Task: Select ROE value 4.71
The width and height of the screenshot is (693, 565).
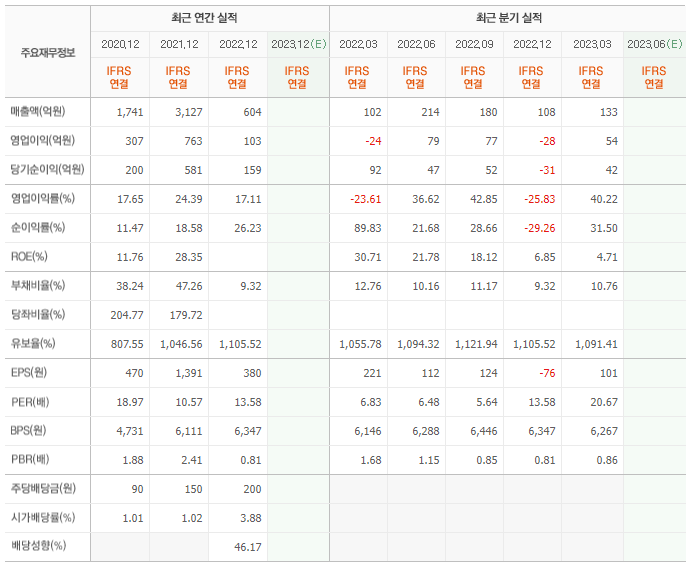Action: pyautogui.click(x=607, y=257)
